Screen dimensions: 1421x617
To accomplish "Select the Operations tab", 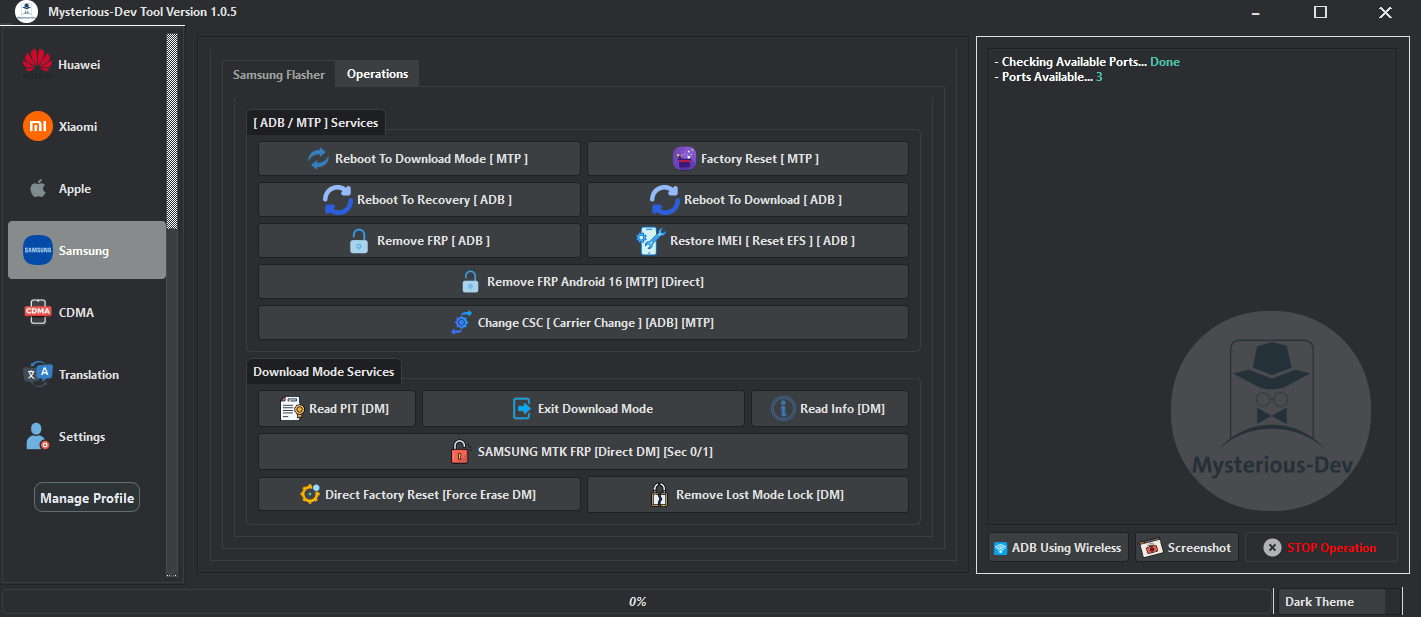I will tap(377, 73).
